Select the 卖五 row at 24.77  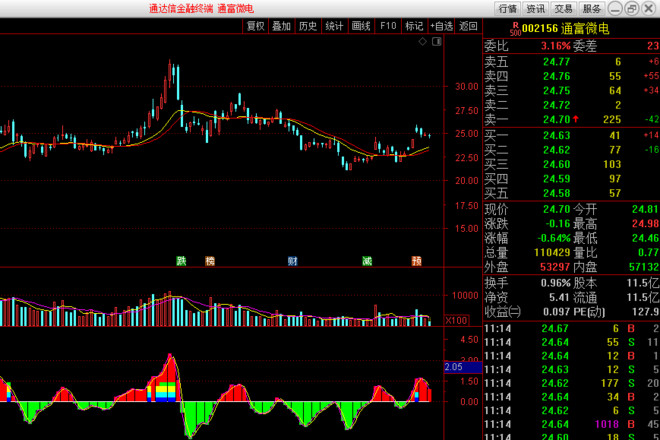click(x=572, y=62)
